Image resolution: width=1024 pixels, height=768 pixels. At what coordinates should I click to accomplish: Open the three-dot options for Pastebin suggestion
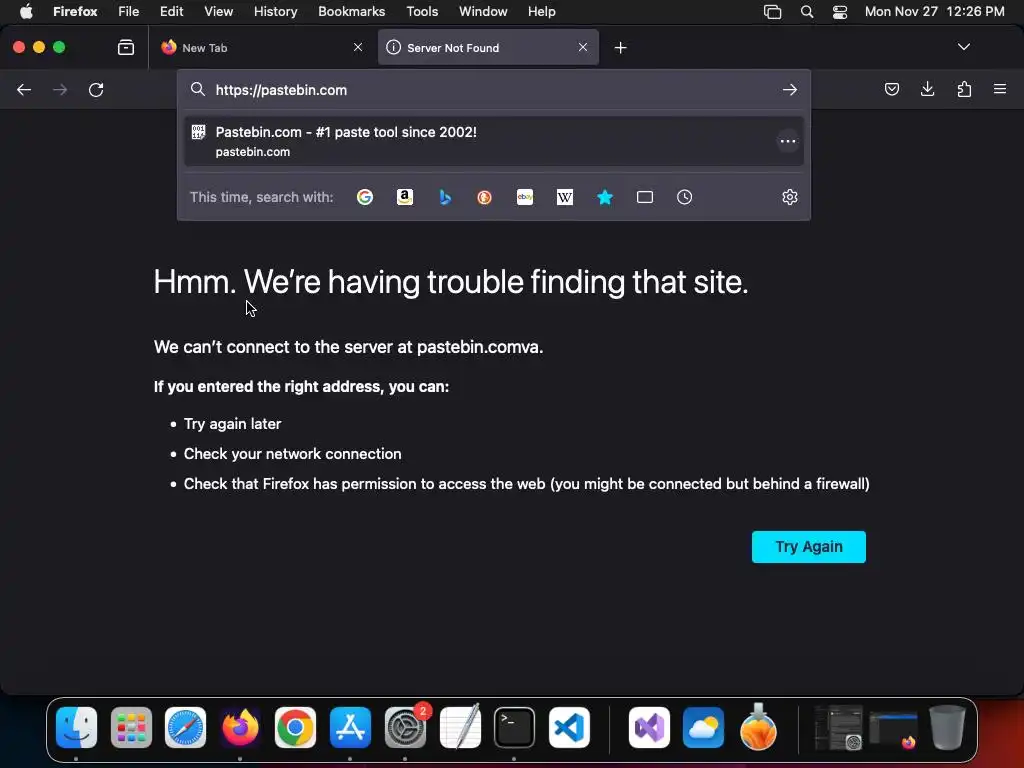[788, 141]
